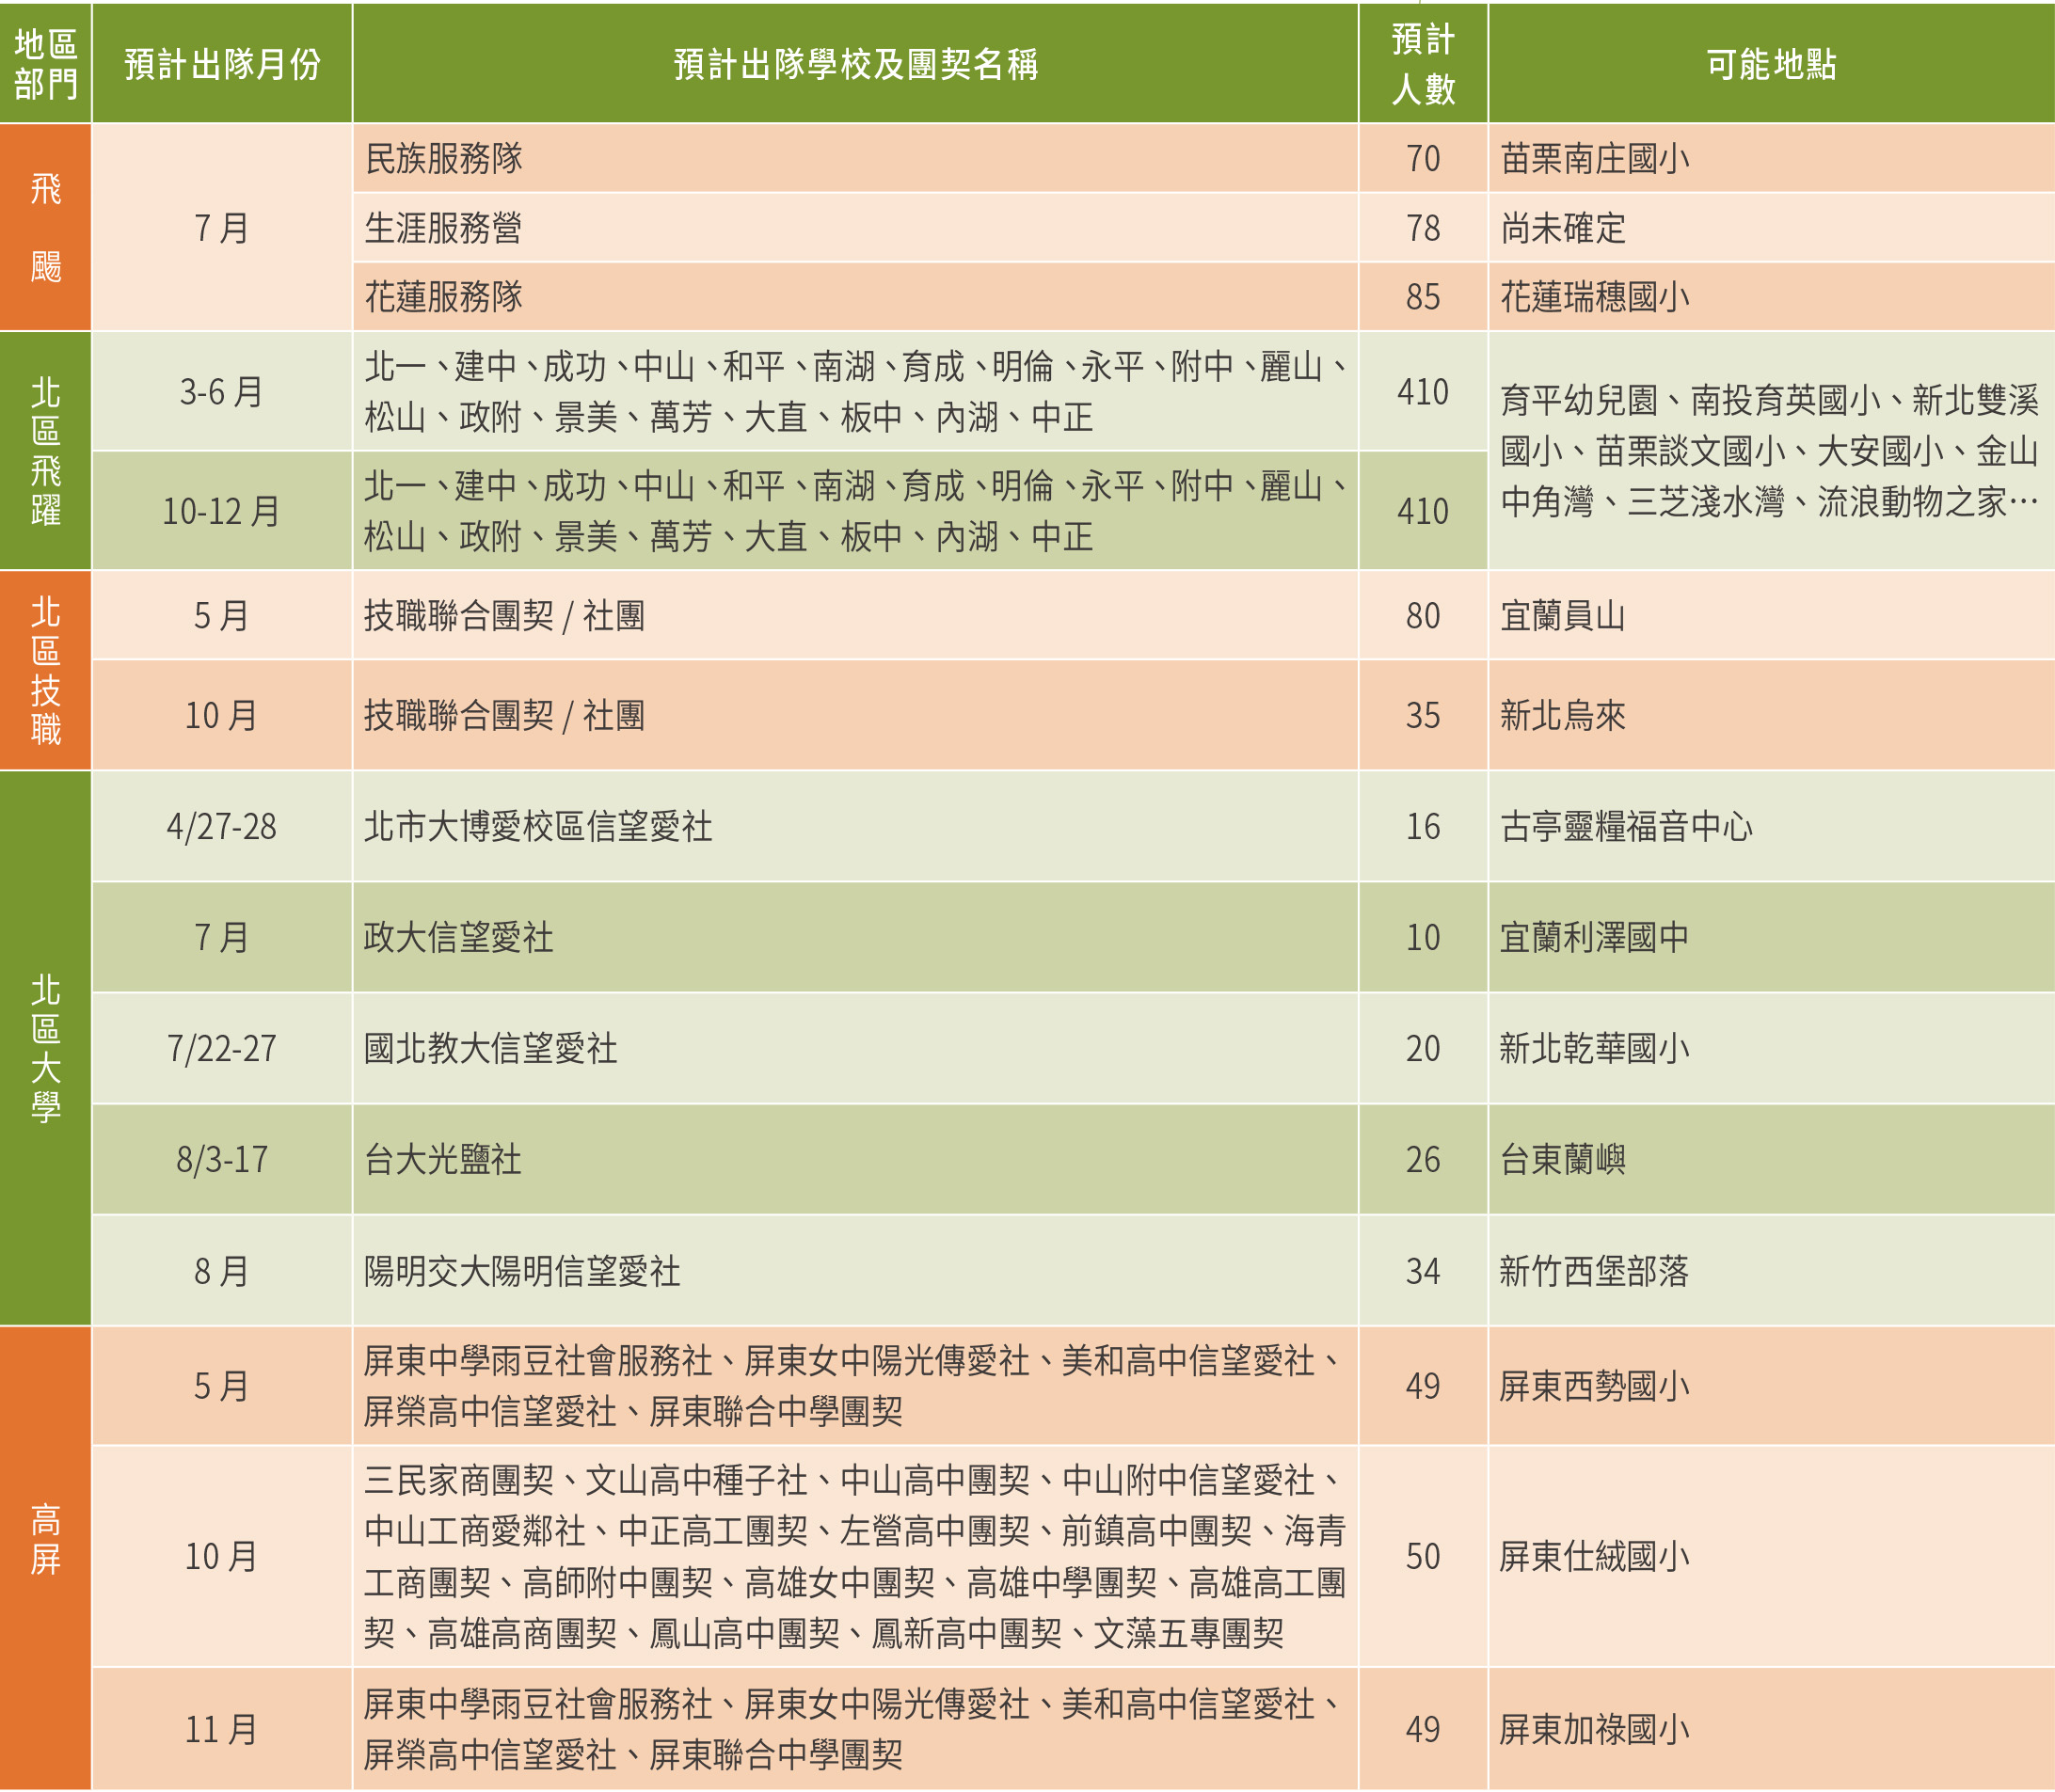This screenshot has width=2055, height=1792.
Task: Click the 台東蘭嶼 location
Action: coord(1771,1159)
